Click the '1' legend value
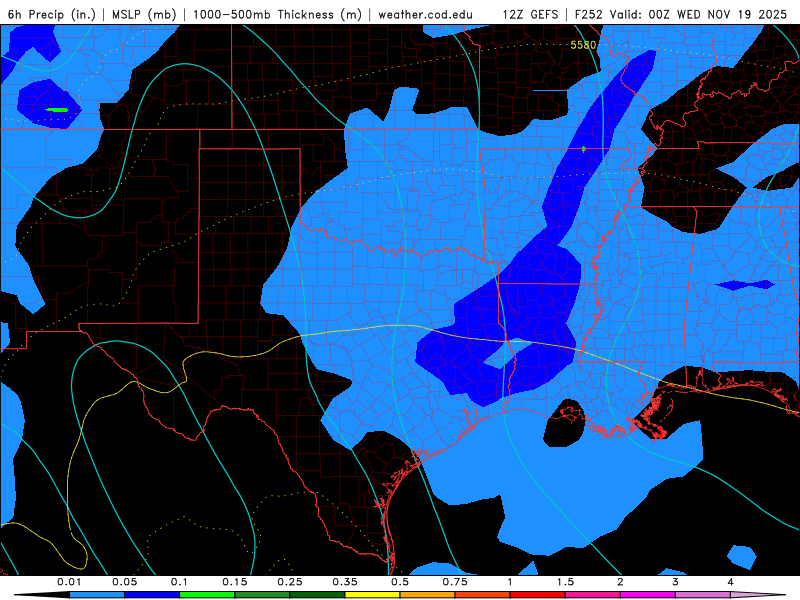800x600 pixels. pos(510,582)
